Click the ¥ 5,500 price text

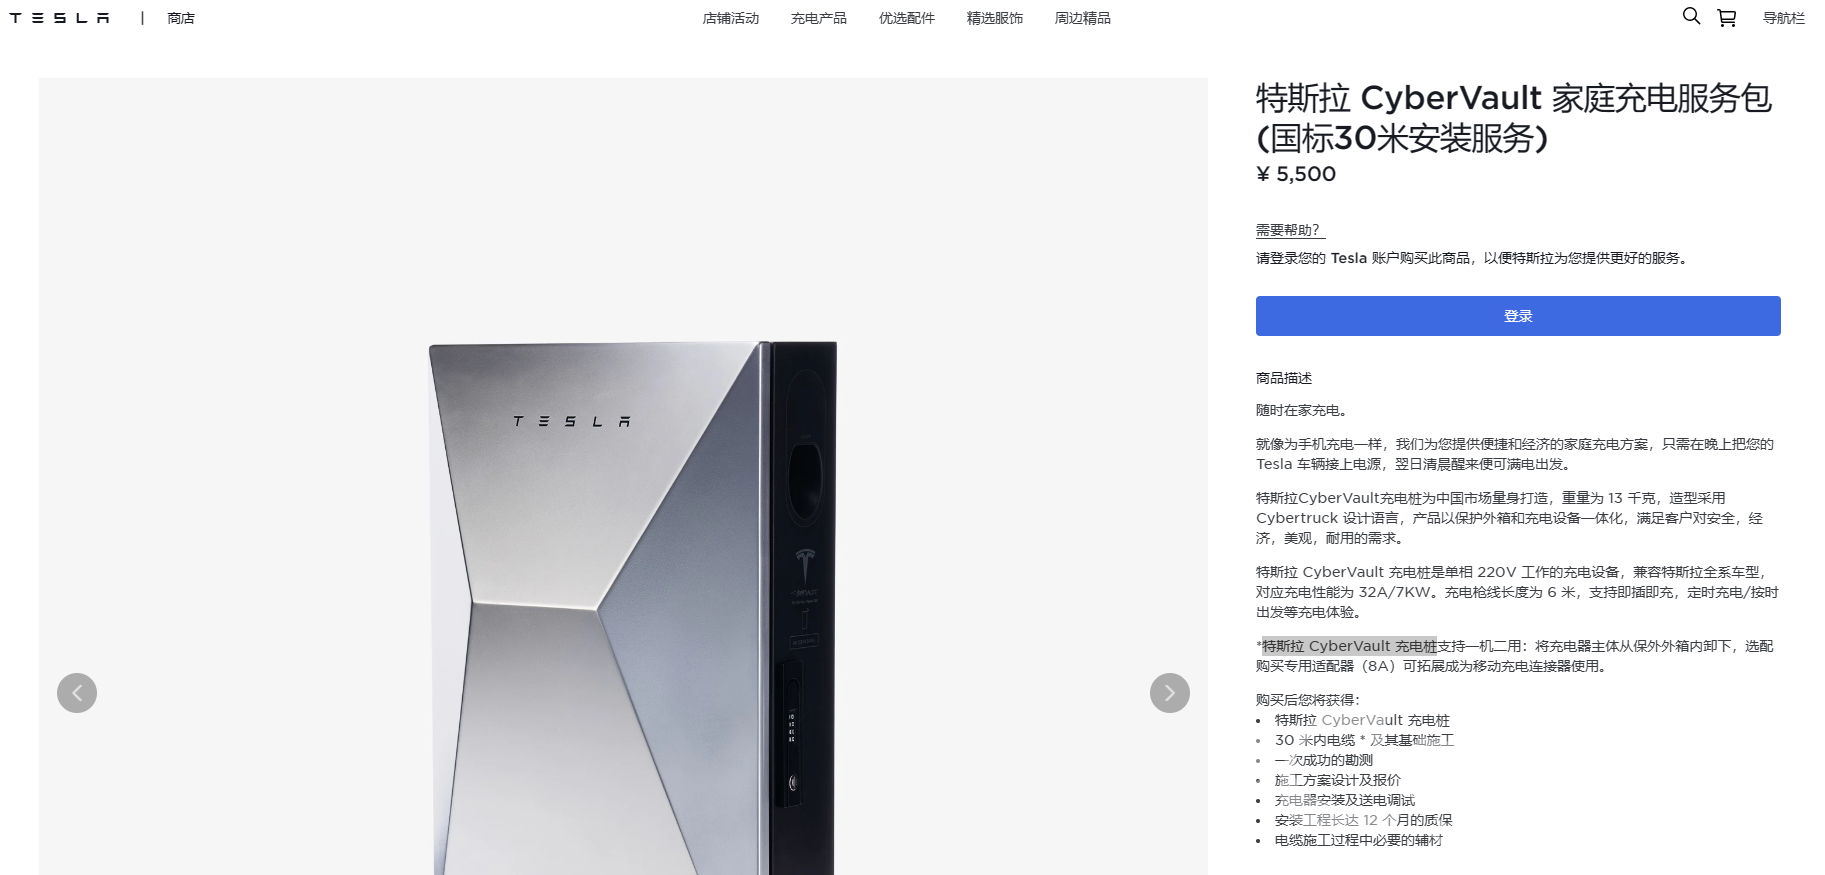point(1296,174)
